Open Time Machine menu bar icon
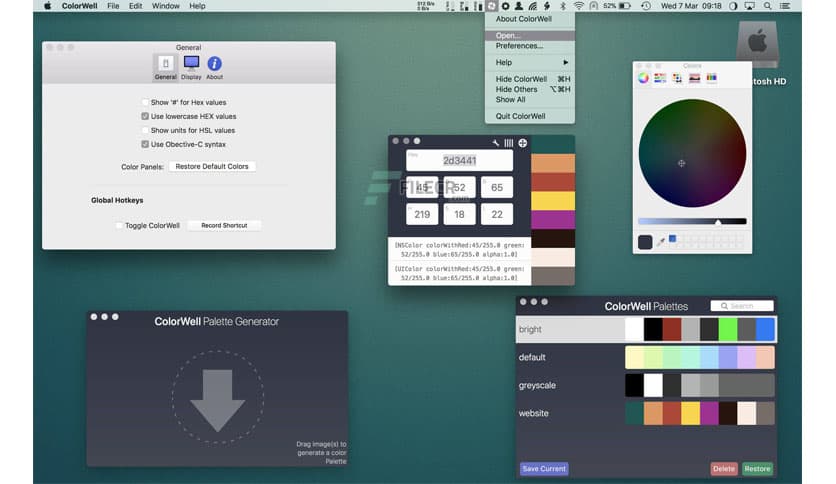The height and width of the screenshot is (484, 836). tap(646, 6)
